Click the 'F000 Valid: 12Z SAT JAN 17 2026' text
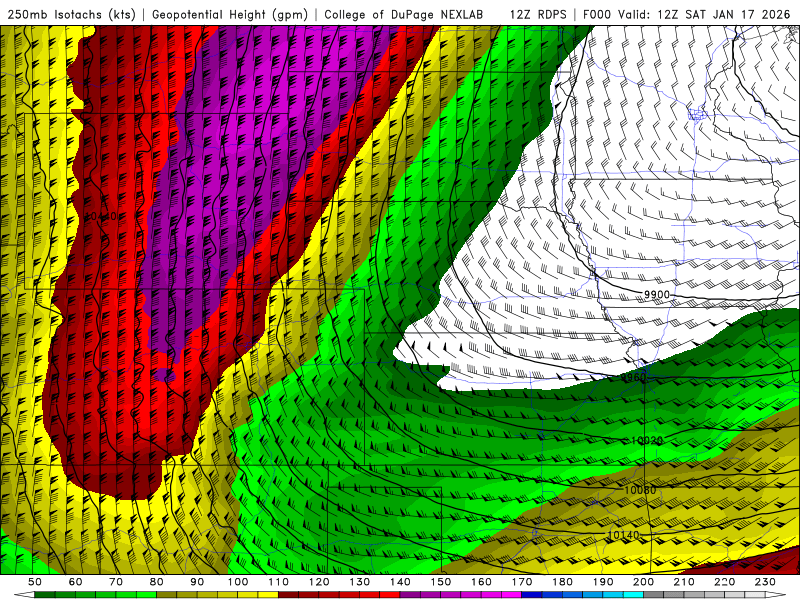This screenshot has height=600, width=800. point(686,14)
